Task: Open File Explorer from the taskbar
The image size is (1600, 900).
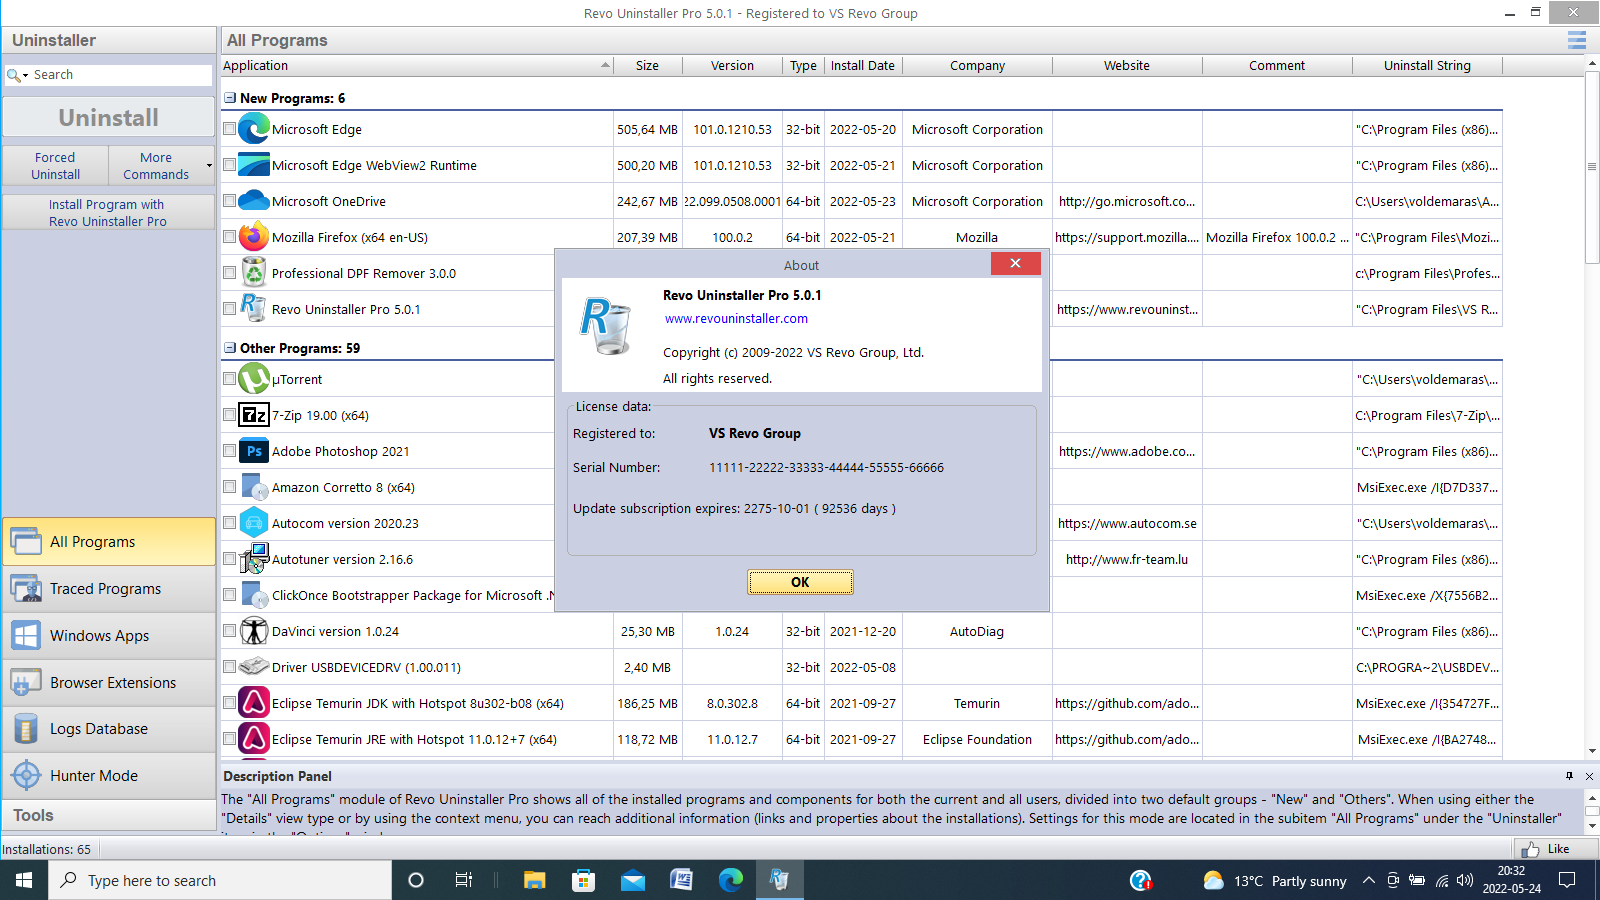Action: pyautogui.click(x=535, y=880)
